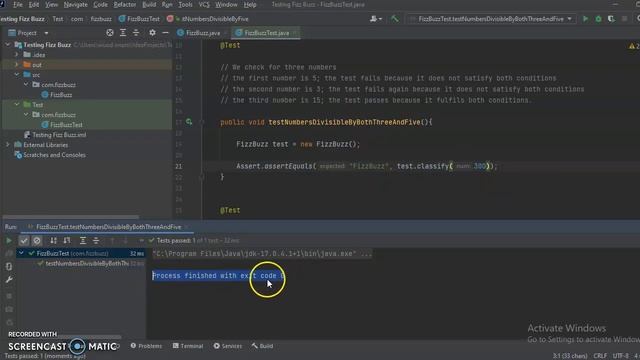This screenshot has height=360, width=640.
Task: Open the Help menu
Action: tap(250, 4)
